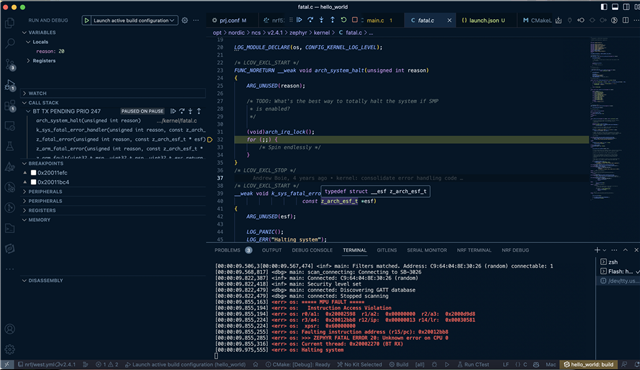Start debugging with green play button
The height and width of the screenshot is (370, 640).
click(x=87, y=20)
